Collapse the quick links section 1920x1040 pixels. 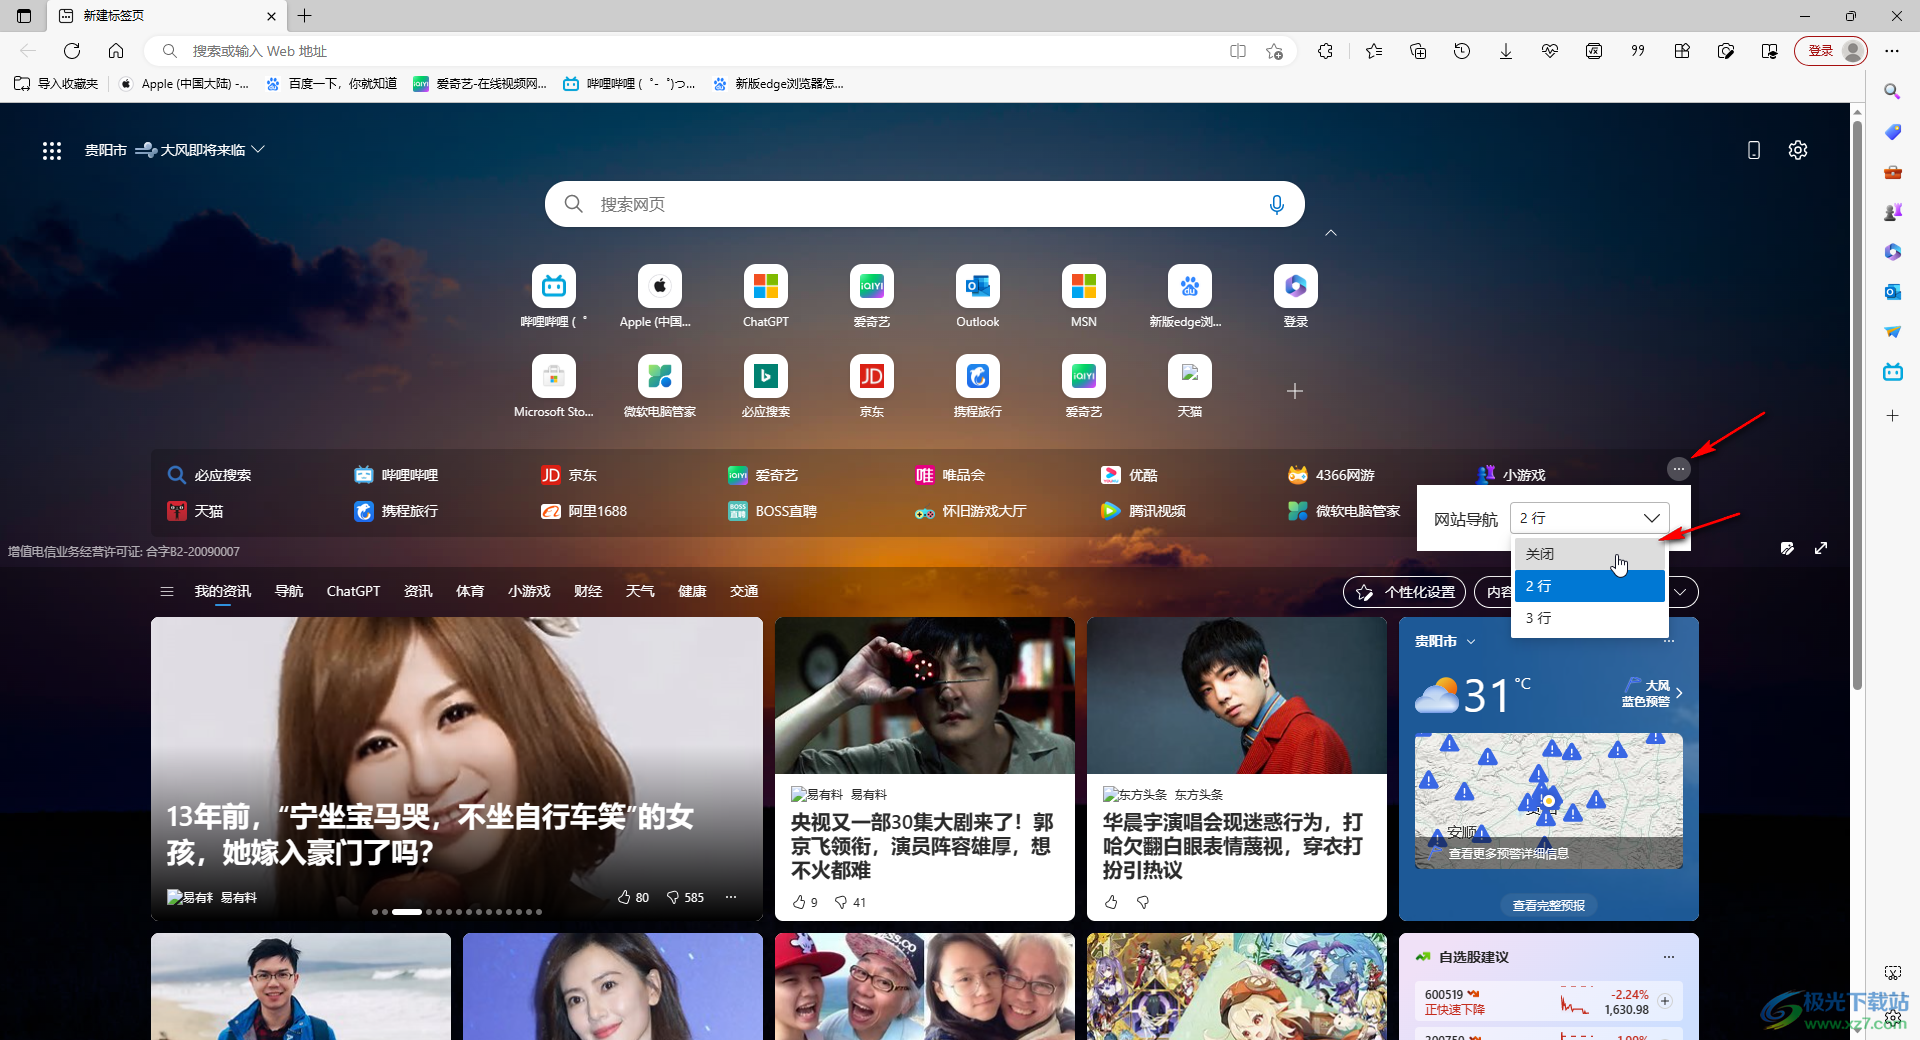(x=1331, y=233)
